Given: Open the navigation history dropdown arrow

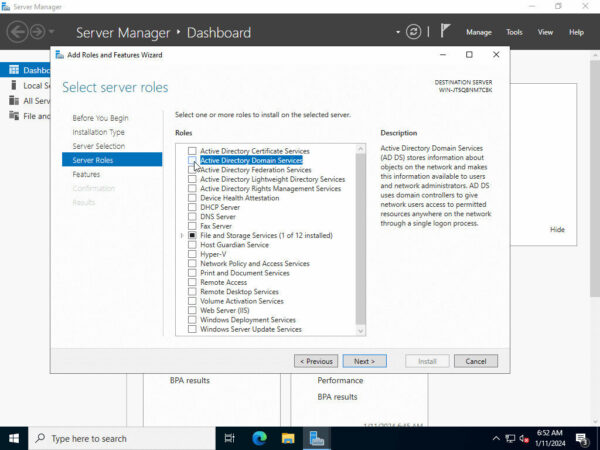Looking at the screenshot, I should pos(56,32).
